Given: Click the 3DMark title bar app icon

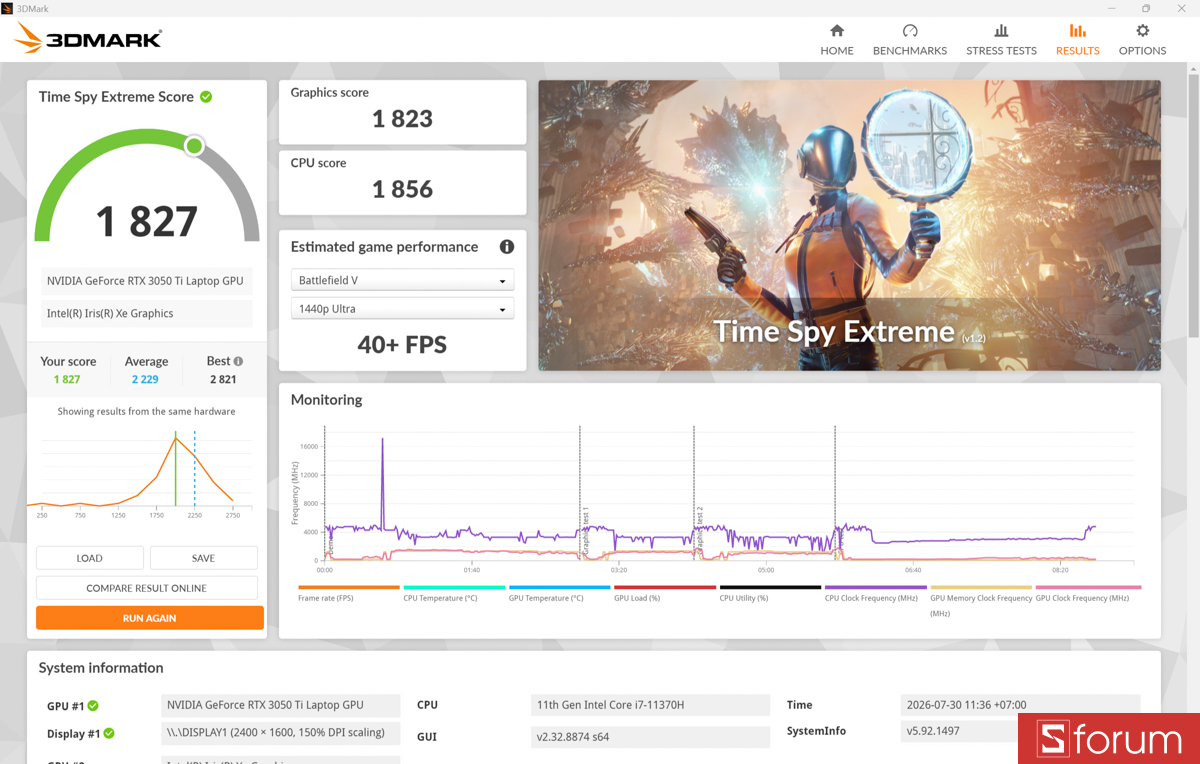Looking at the screenshot, I should tap(8, 8).
